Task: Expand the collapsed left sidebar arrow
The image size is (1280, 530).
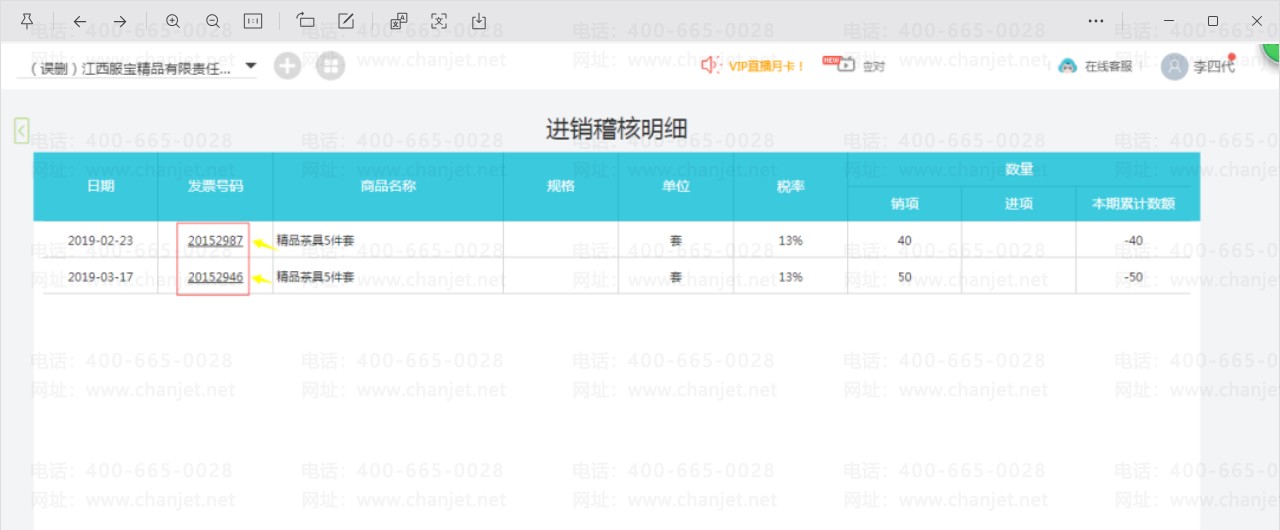Action: (x=22, y=130)
